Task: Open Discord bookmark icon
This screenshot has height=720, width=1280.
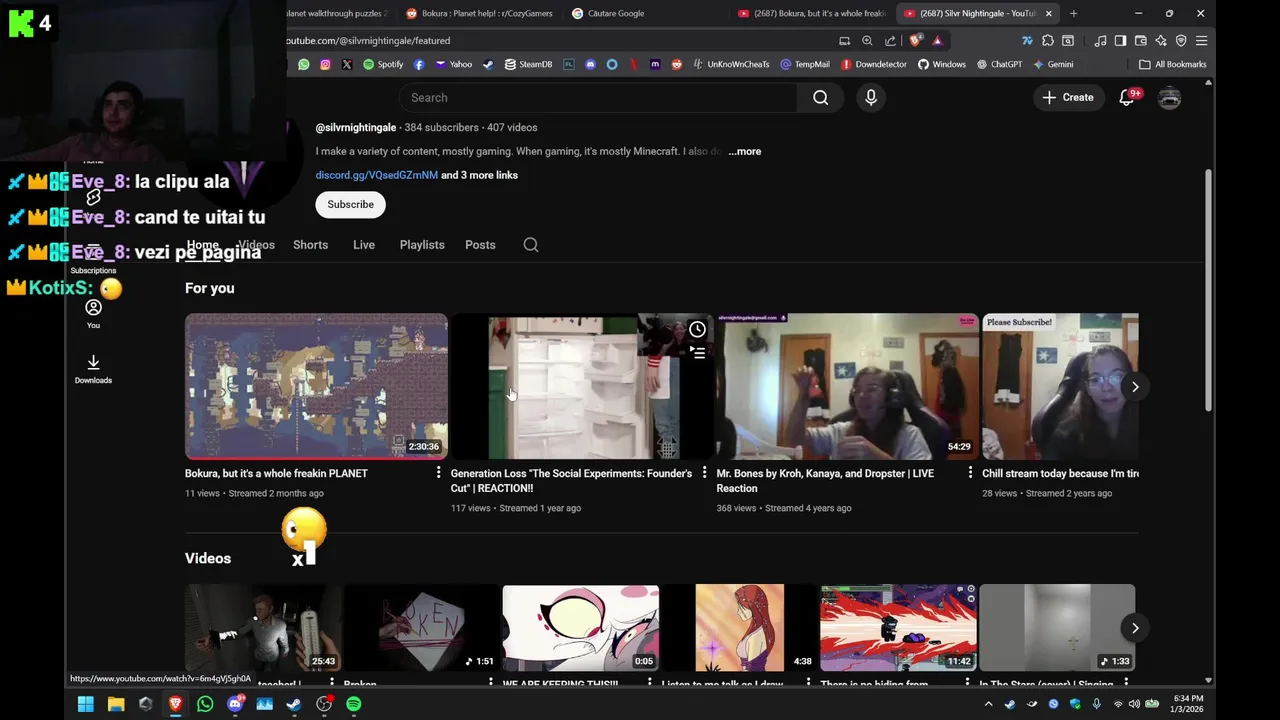Action: click(x=590, y=64)
